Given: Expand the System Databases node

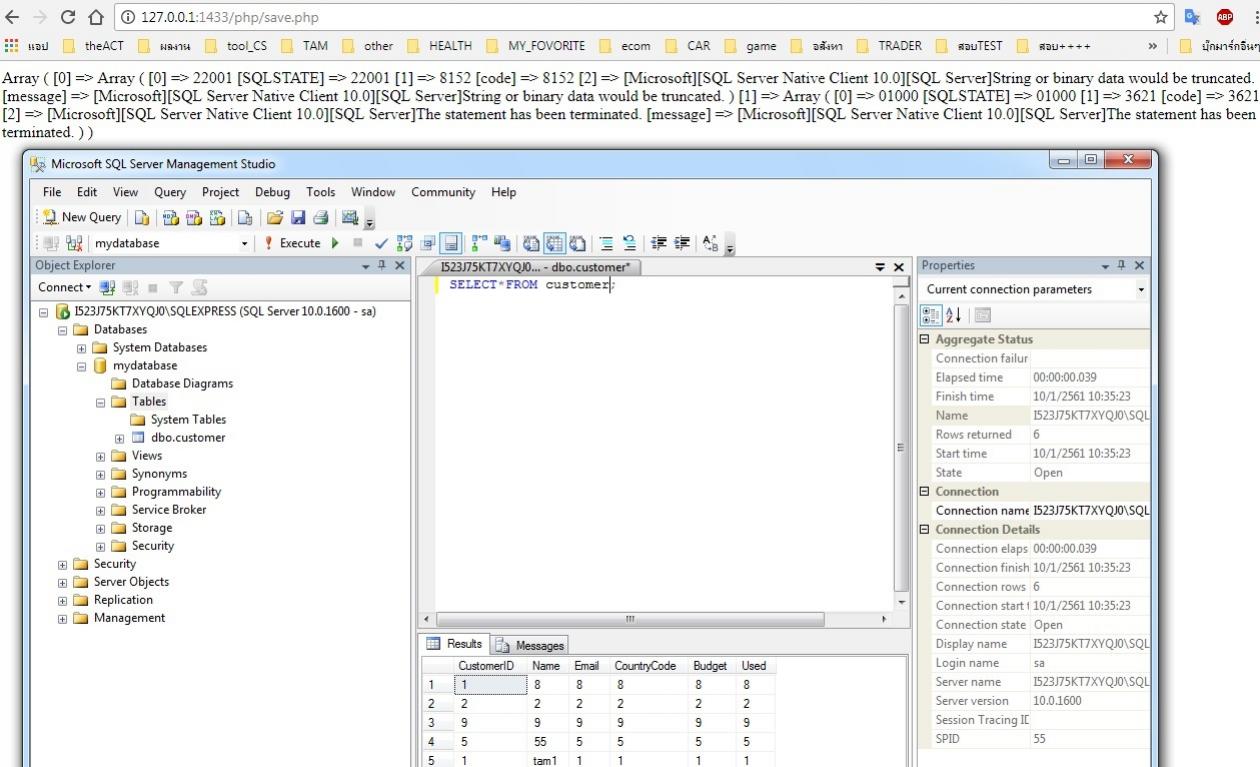Looking at the screenshot, I should tap(82, 348).
